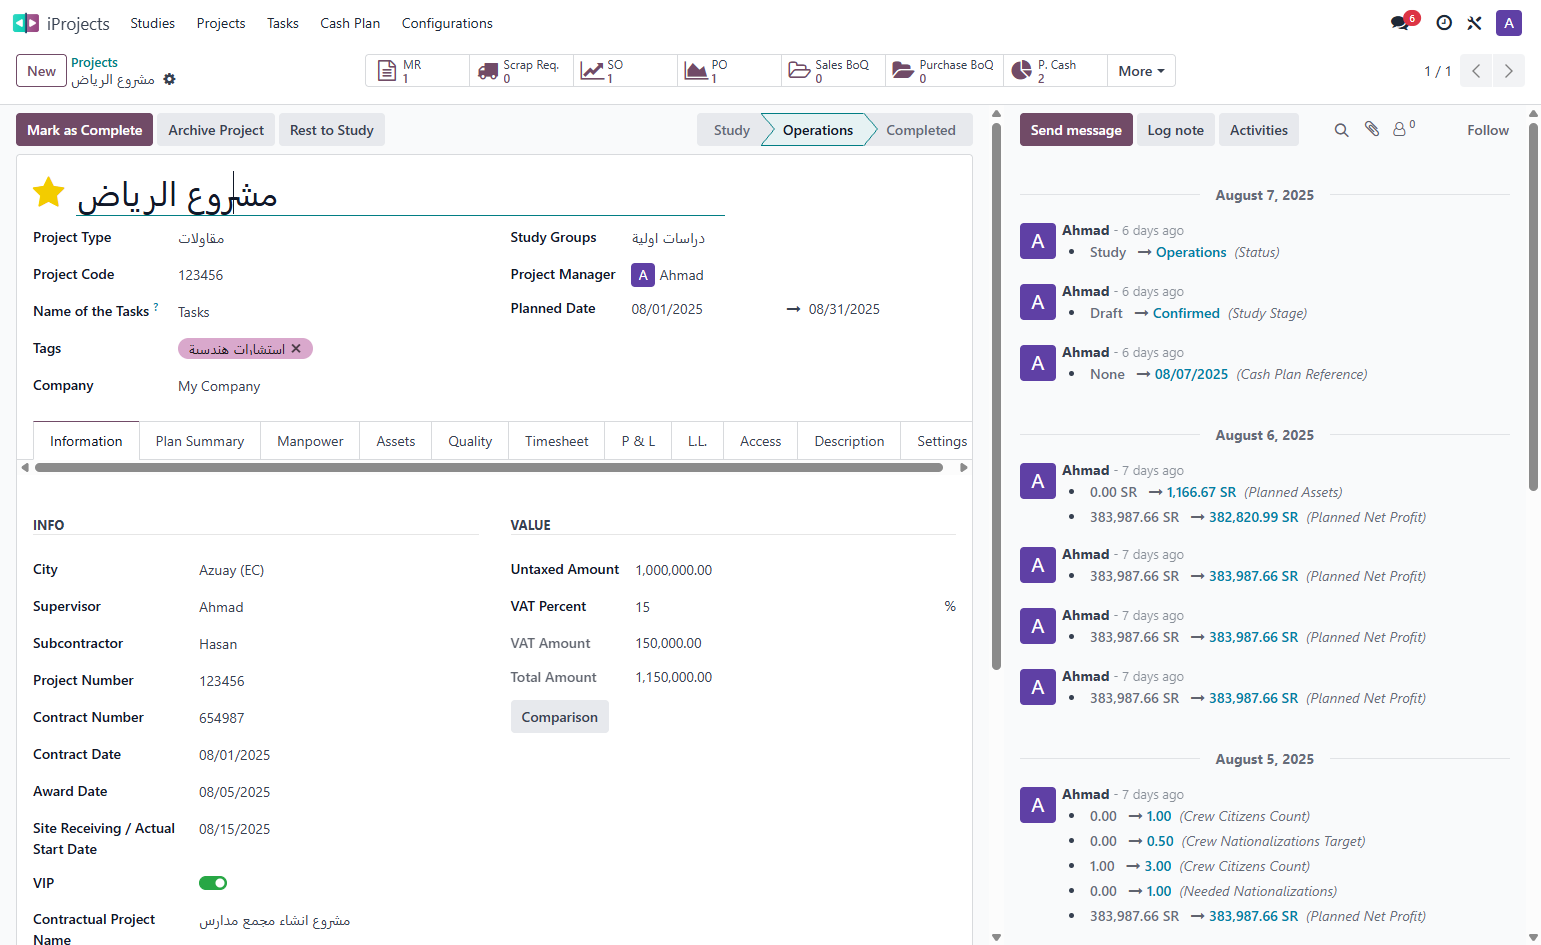Click the tabs horizontal scrollbar
The width and height of the screenshot is (1541, 945).
489,467
